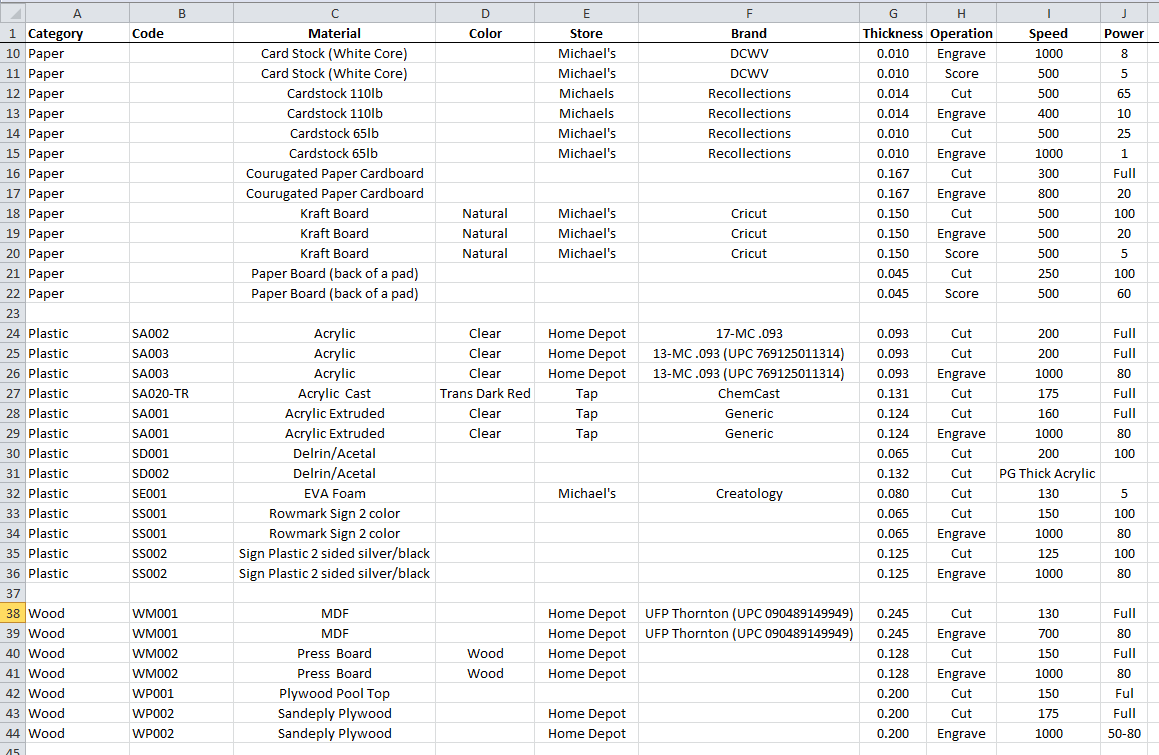Select column G by its header letter
This screenshot has height=755, width=1159.
tap(893, 13)
